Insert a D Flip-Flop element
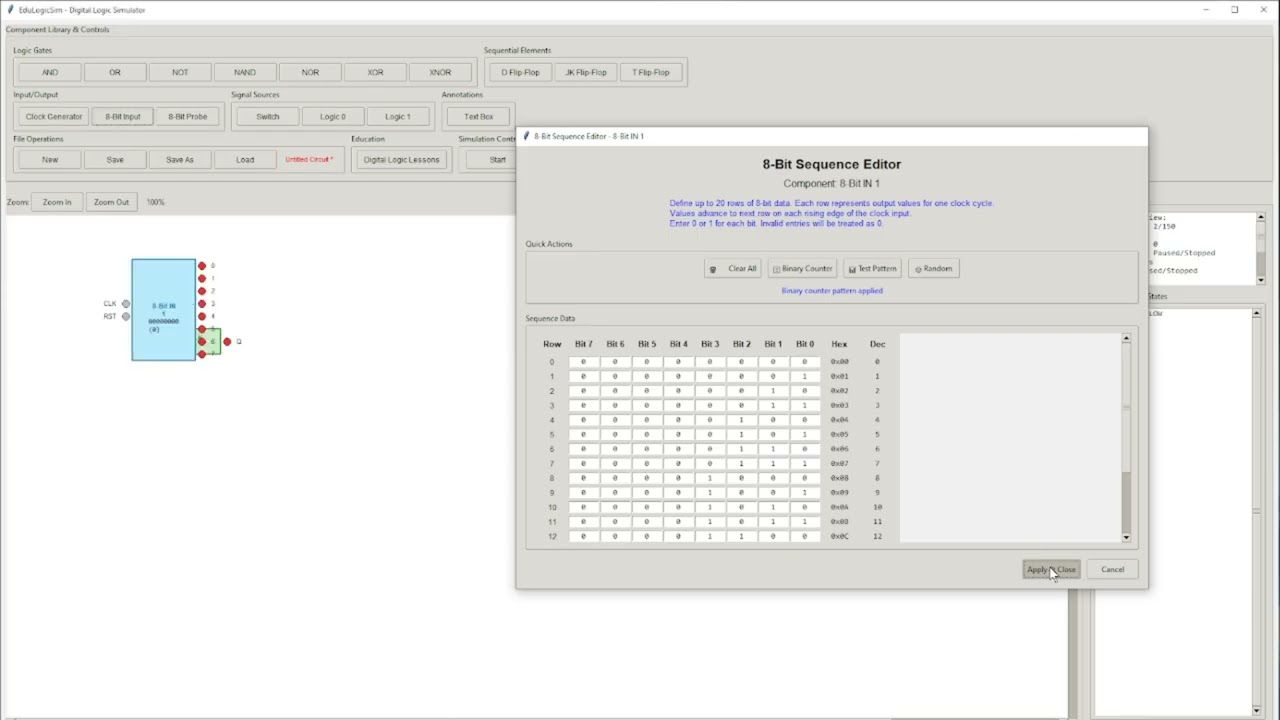 (x=520, y=72)
